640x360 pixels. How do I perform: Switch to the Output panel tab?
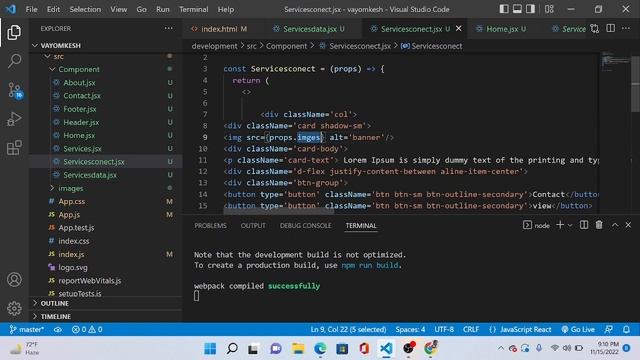coord(253,225)
